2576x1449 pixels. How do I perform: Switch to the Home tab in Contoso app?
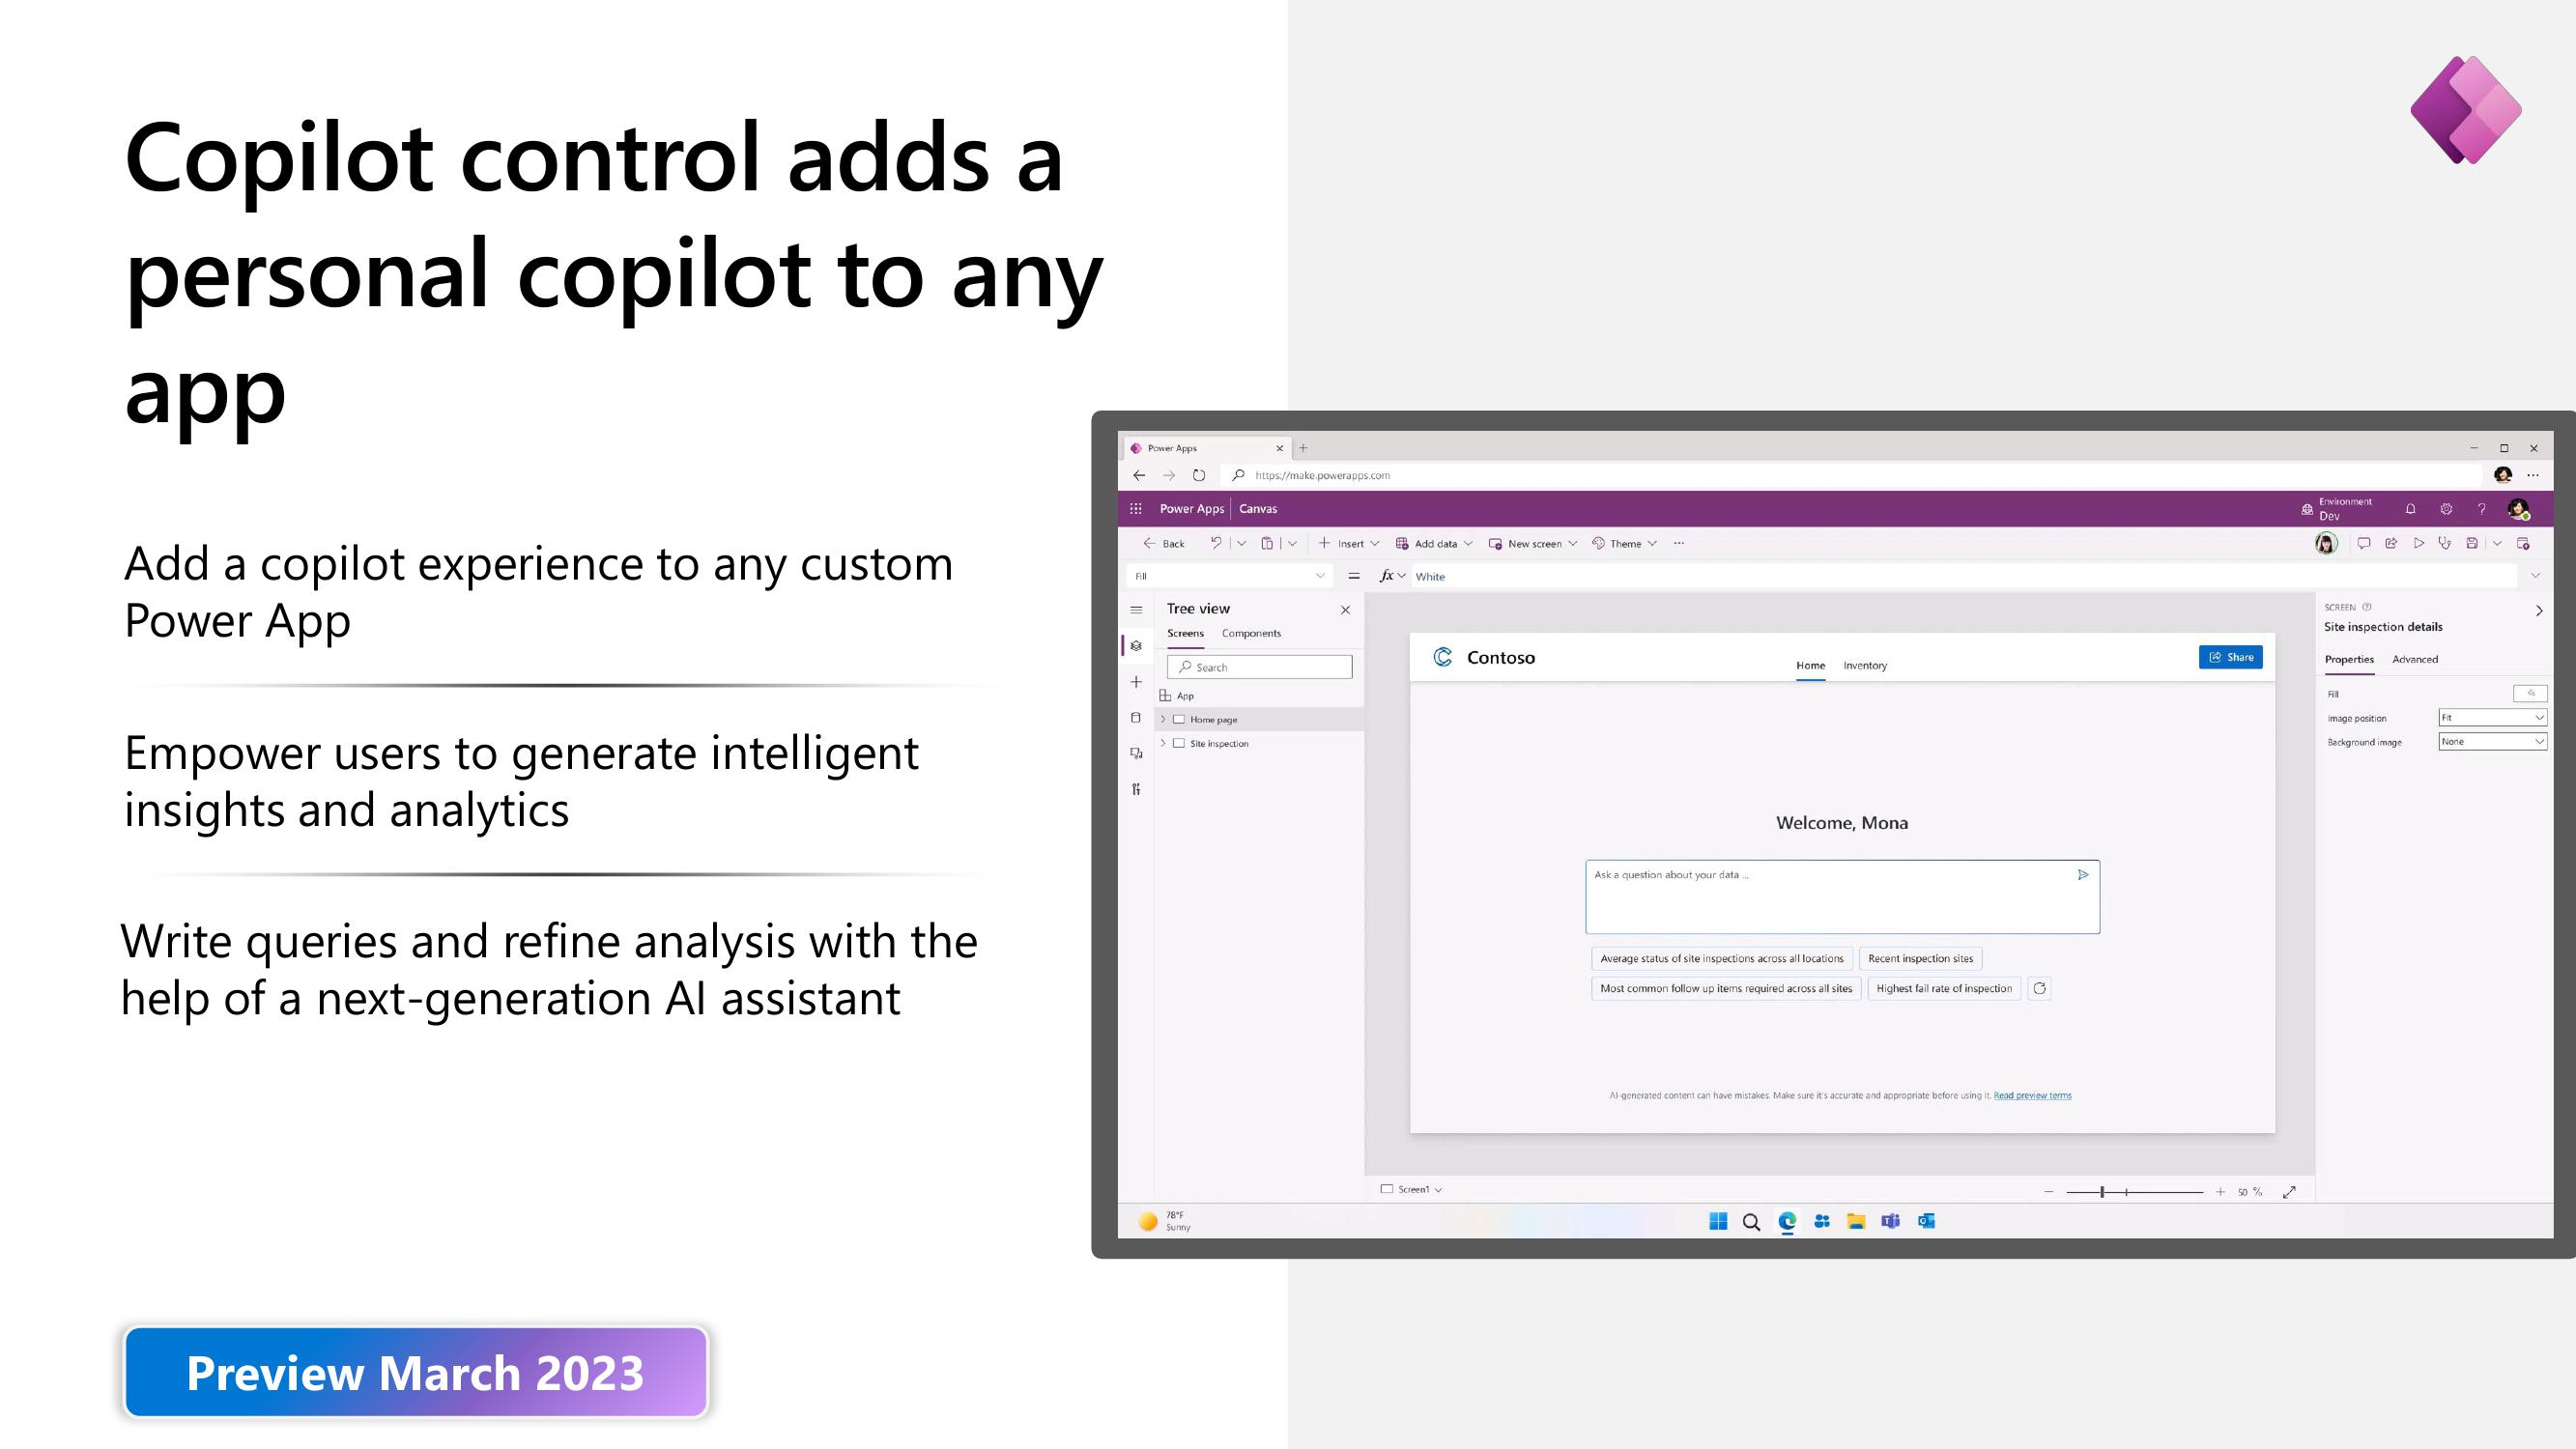[x=1810, y=666]
